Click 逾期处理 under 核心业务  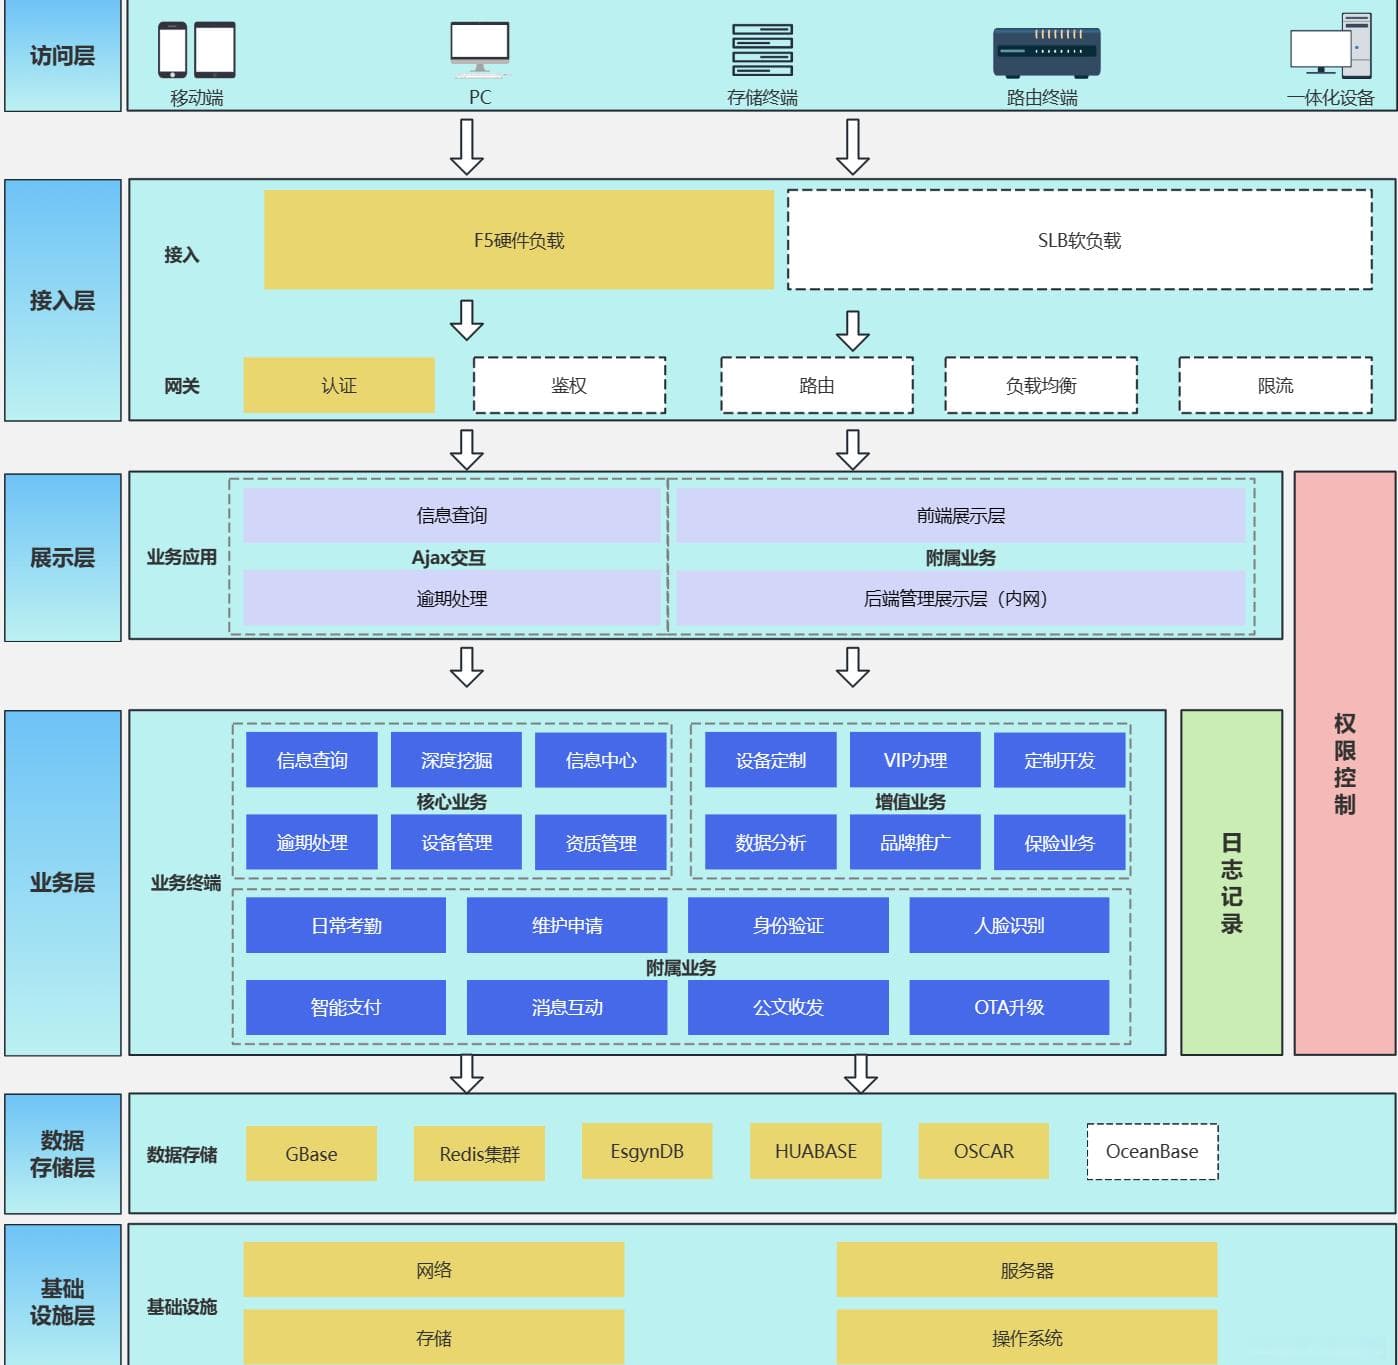tap(312, 842)
